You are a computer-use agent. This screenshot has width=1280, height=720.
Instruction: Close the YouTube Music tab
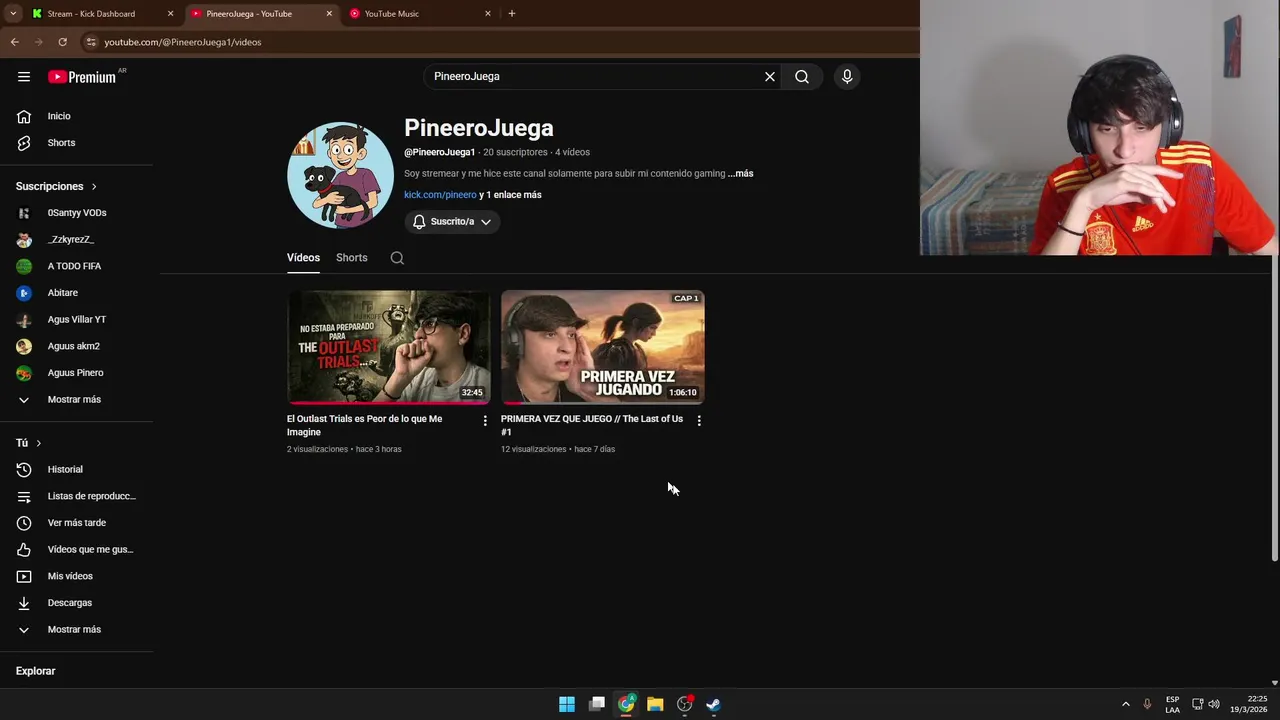488,14
